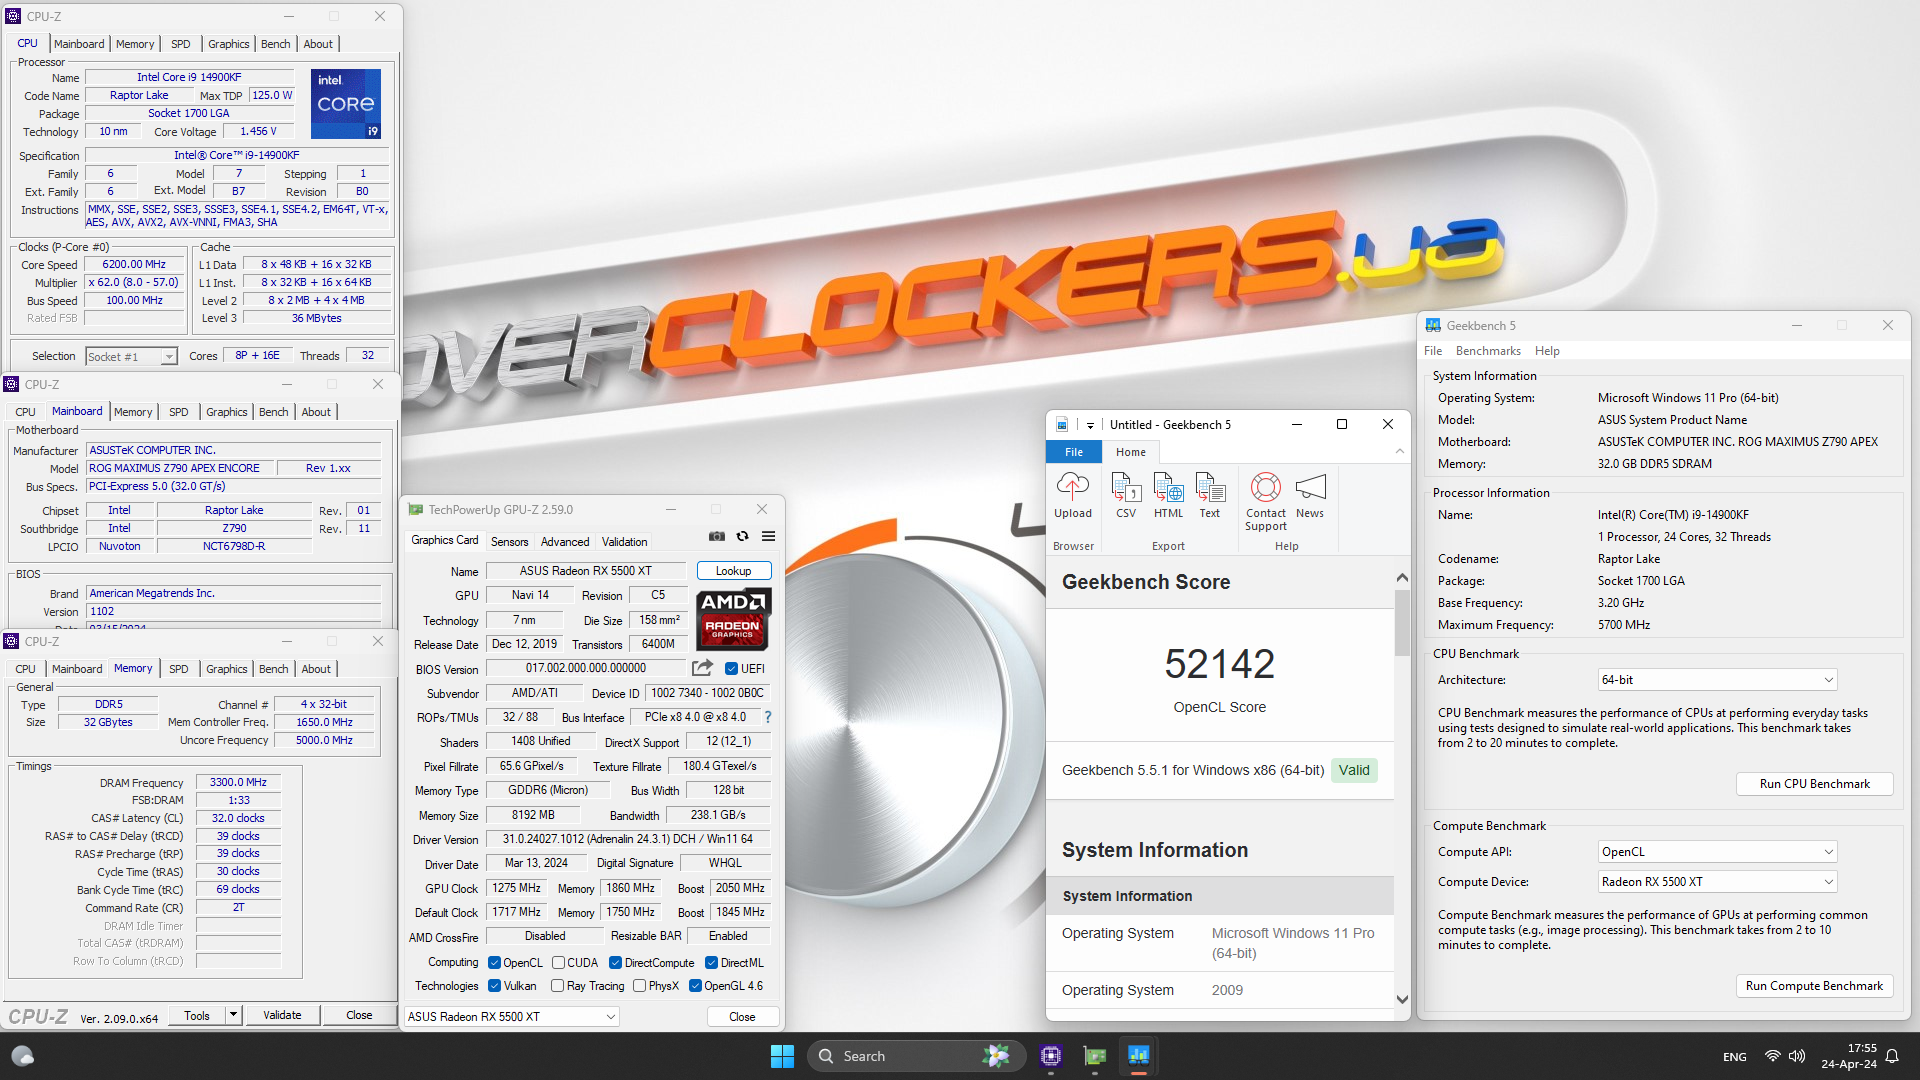Click the Geekbench results scrollbar thumb
The height and width of the screenshot is (1080, 1920).
tap(1402, 623)
